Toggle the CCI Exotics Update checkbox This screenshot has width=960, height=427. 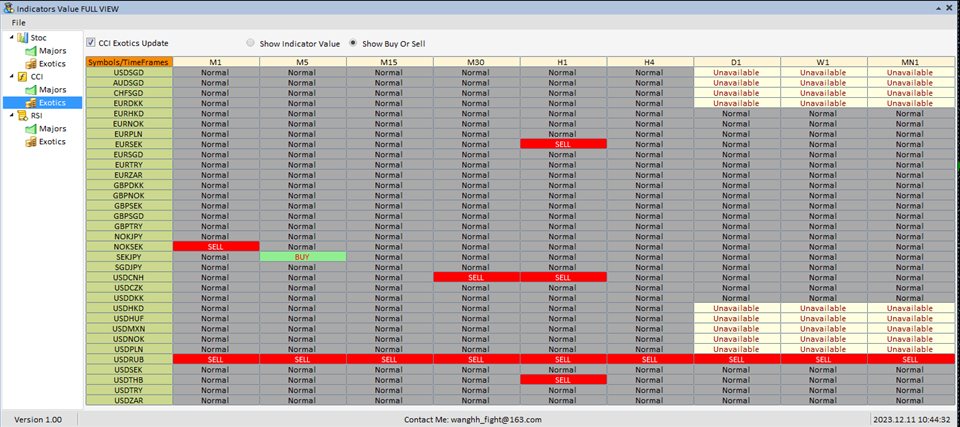point(91,43)
